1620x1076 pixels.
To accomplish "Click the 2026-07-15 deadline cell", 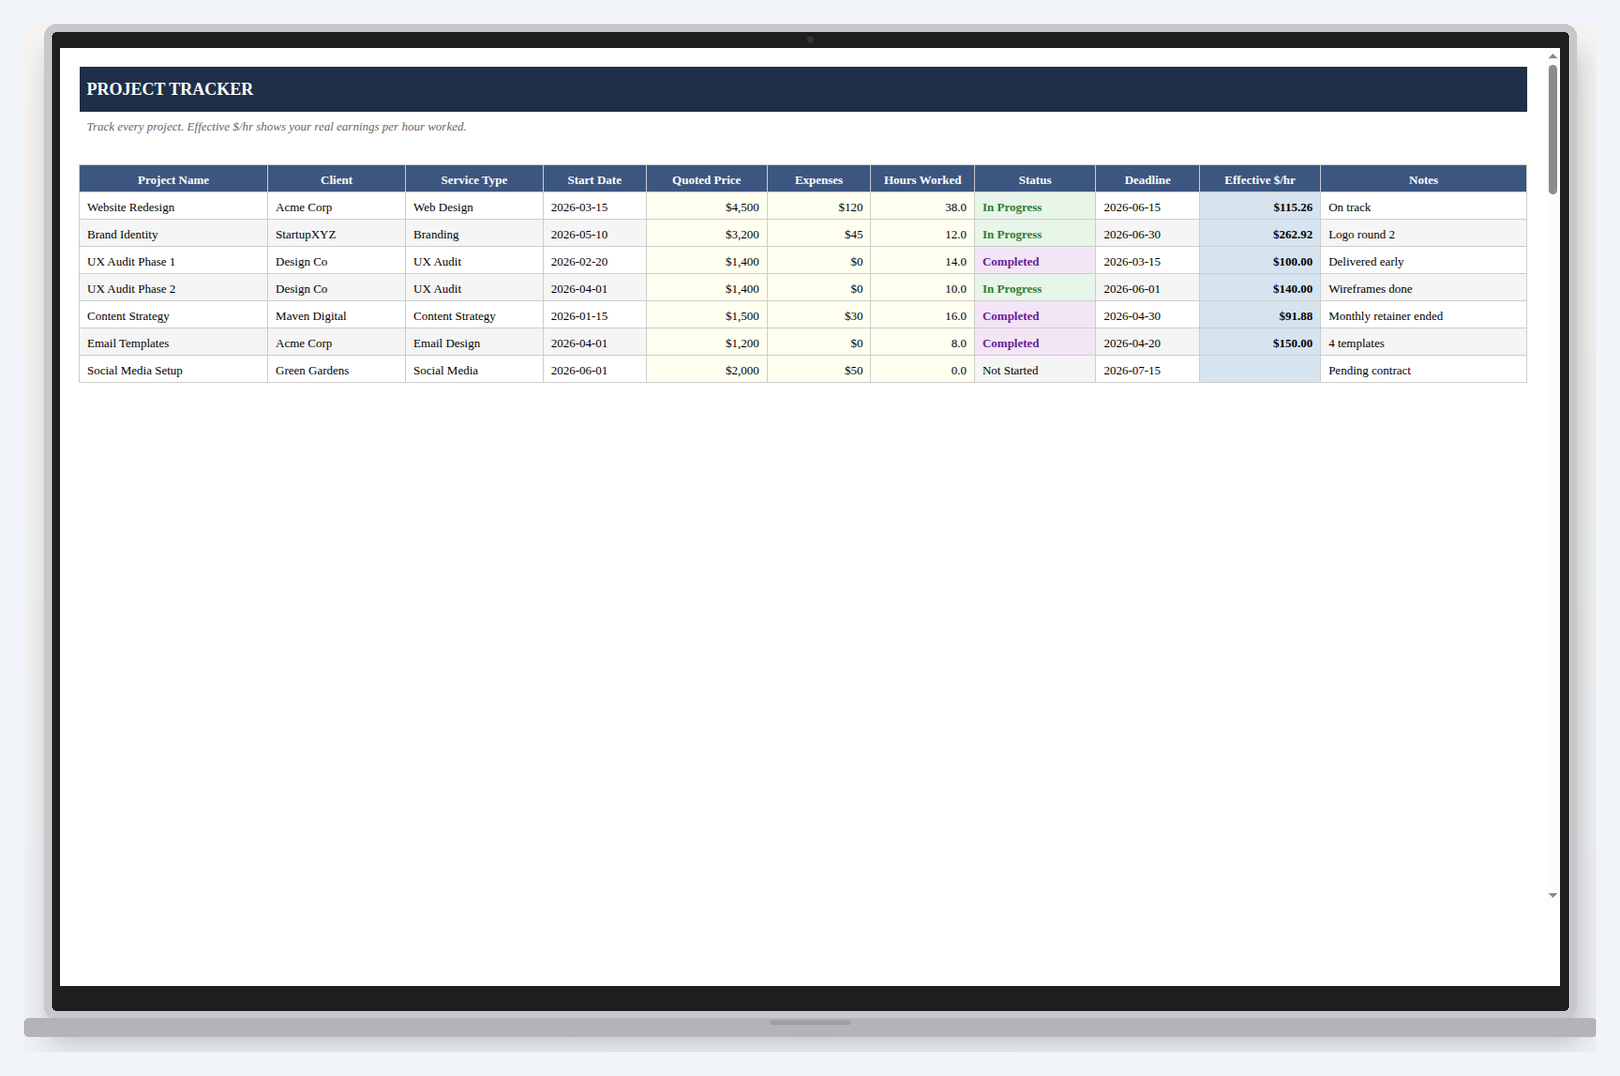I will click(1147, 369).
